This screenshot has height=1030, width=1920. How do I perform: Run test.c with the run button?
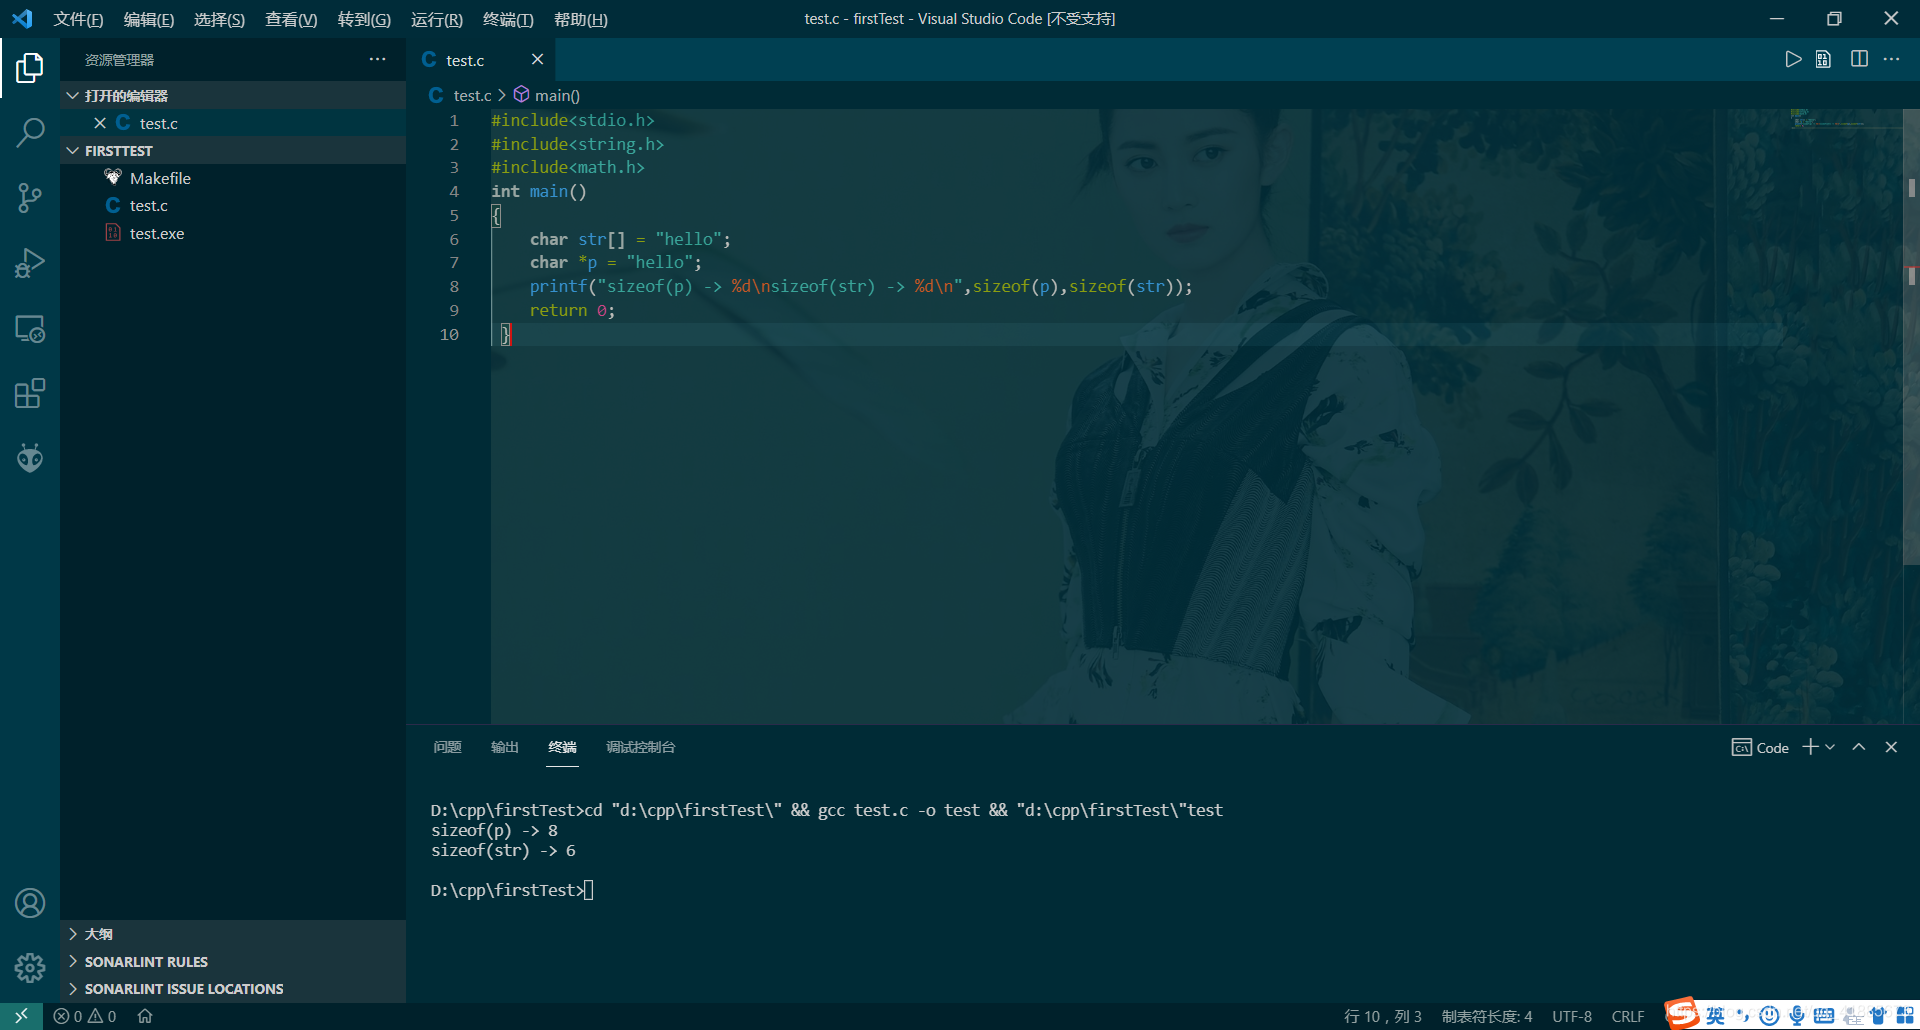(x=1793, y=59)
